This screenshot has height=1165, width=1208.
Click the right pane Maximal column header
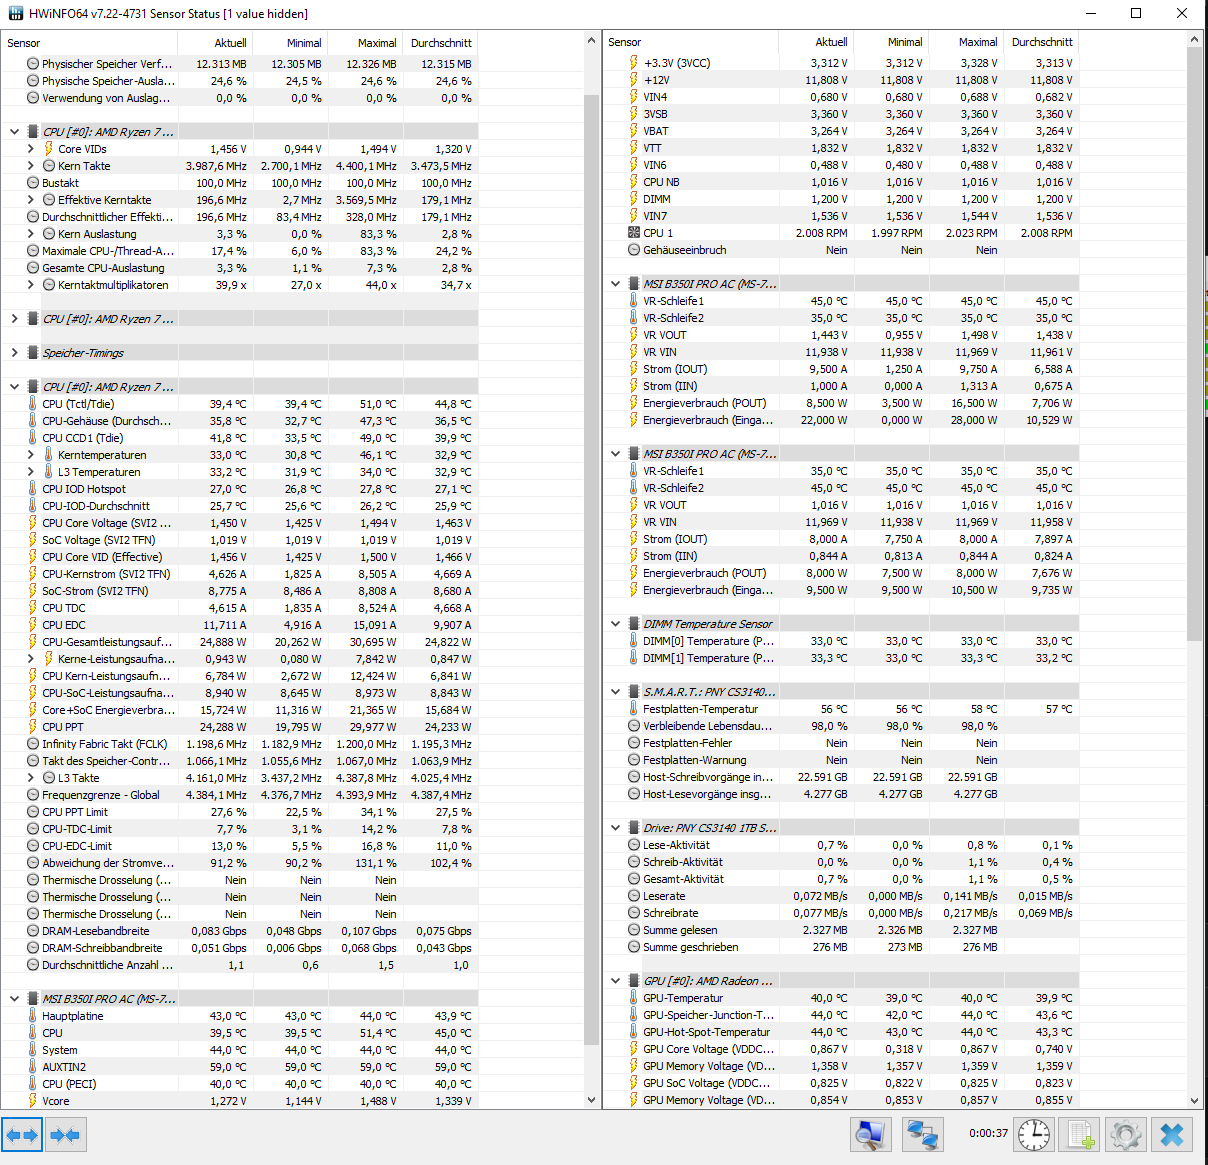pyautogui.click(x=966, y=42)
